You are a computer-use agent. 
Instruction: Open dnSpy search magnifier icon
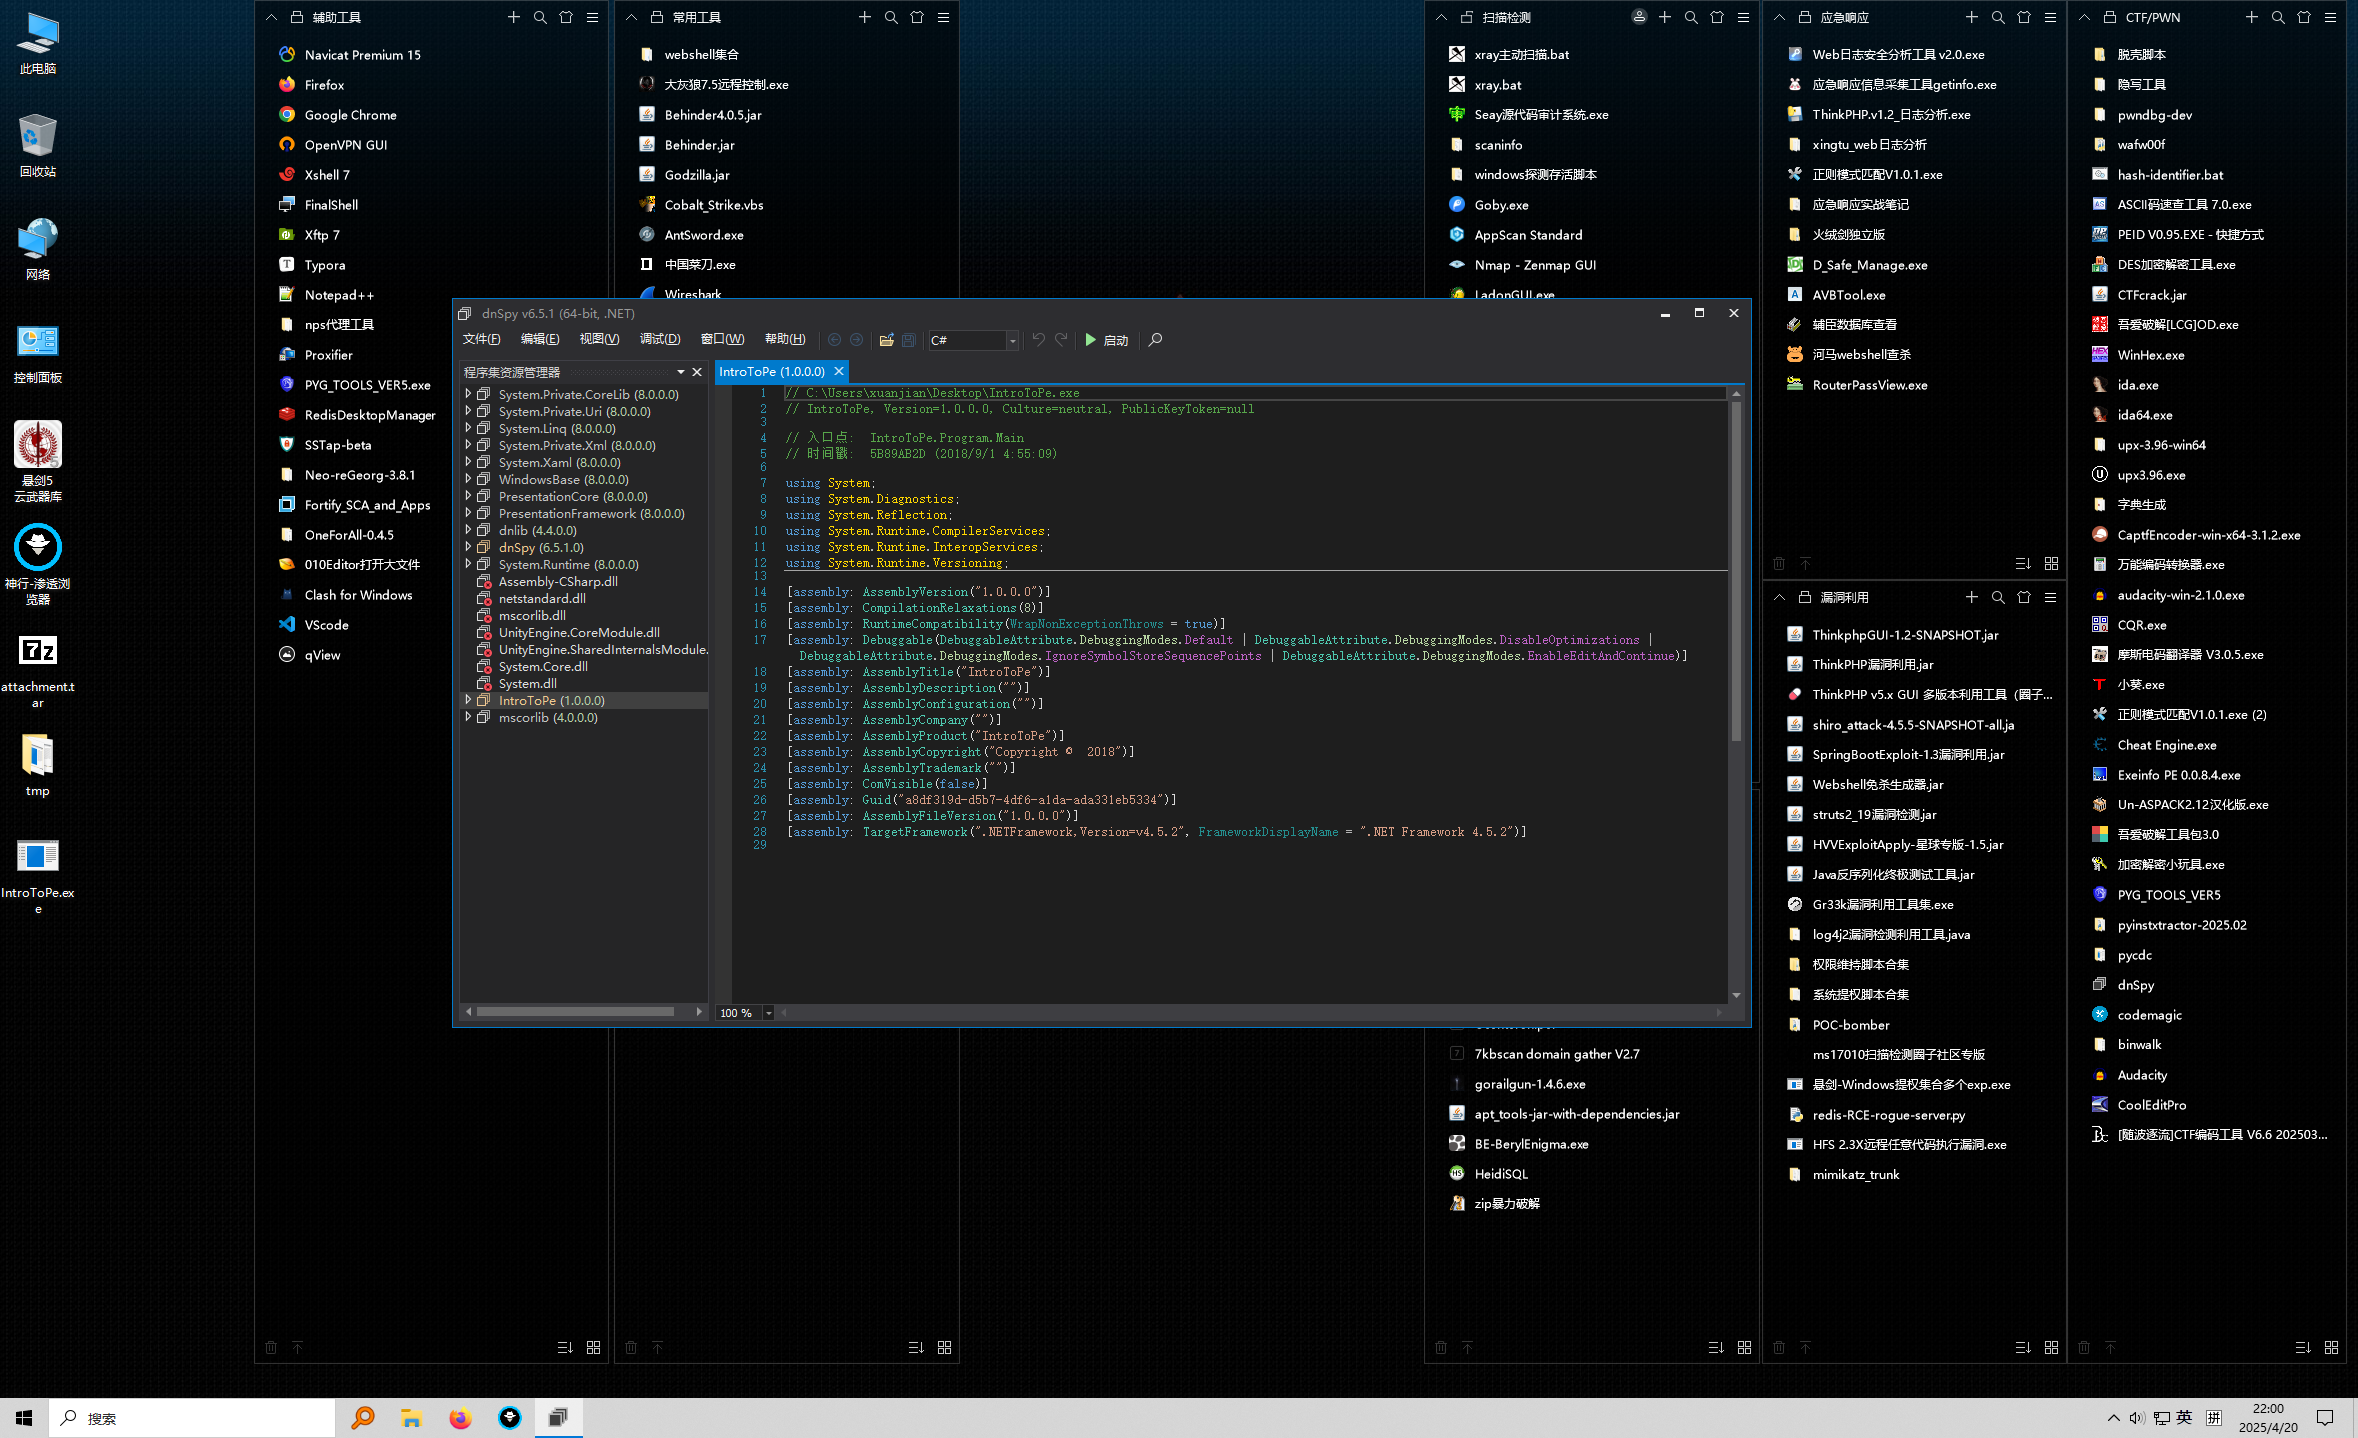(x=1155, y=340)
